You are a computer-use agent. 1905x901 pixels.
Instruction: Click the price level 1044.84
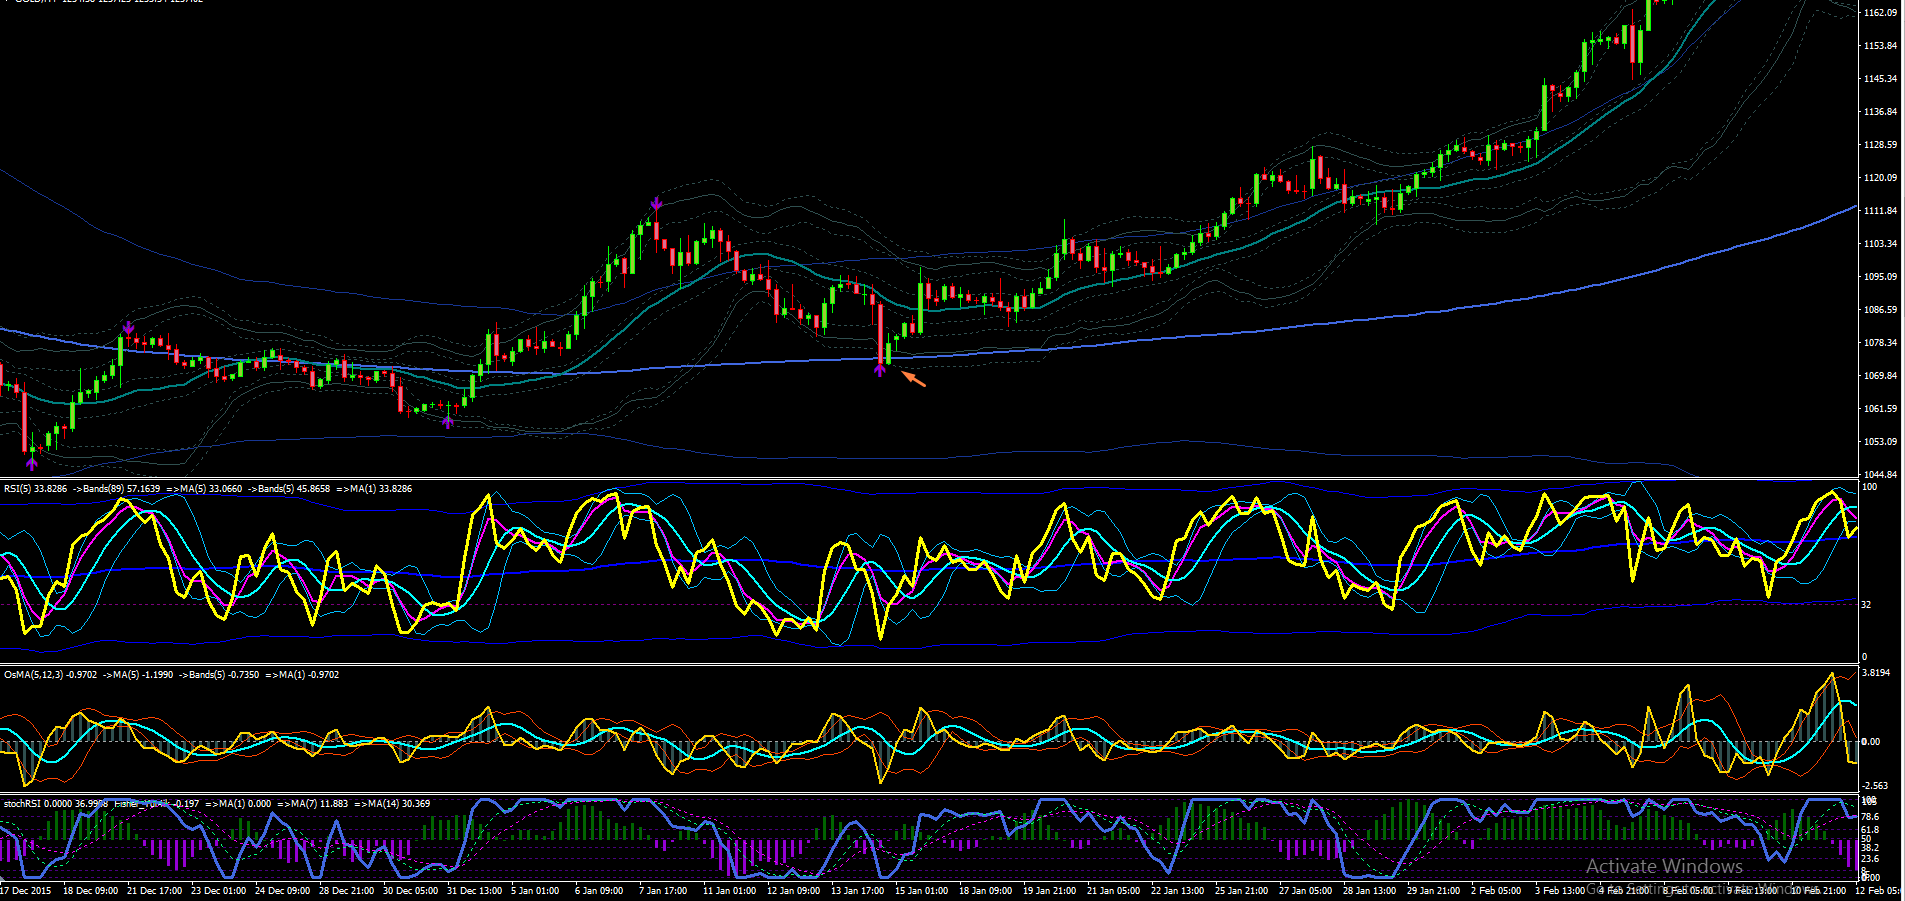[x=1880, y=475]
